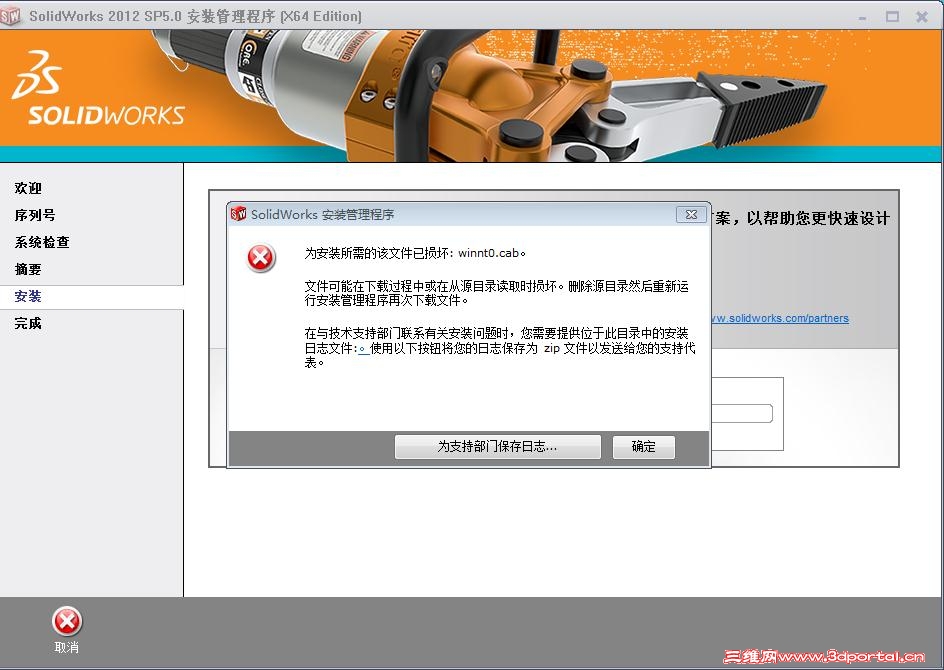Click the SolidWorks 2012 SP5.0 window title
This screenshot has width=944, height=670.
pyautogui.click(x=196, y=16)
